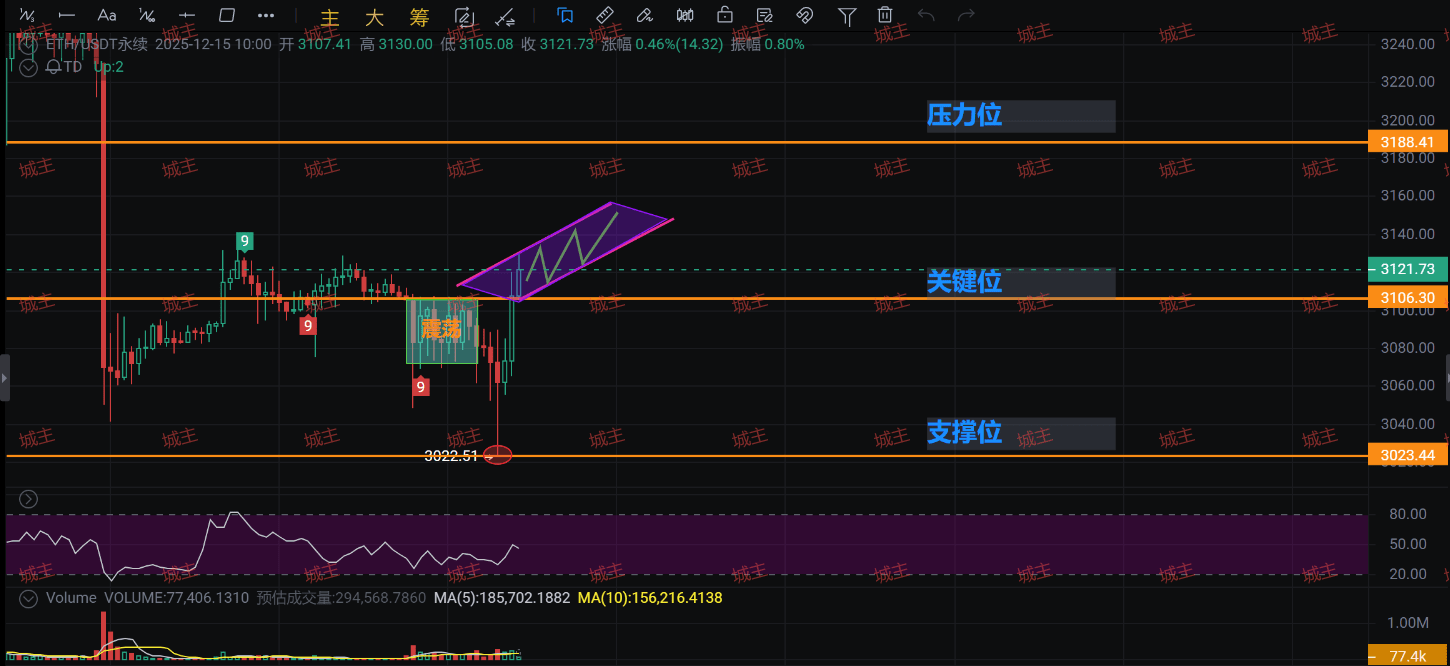The image size is (1450, 666).
Task: Click the green TD 9 marker
Action: click(244, 240)
